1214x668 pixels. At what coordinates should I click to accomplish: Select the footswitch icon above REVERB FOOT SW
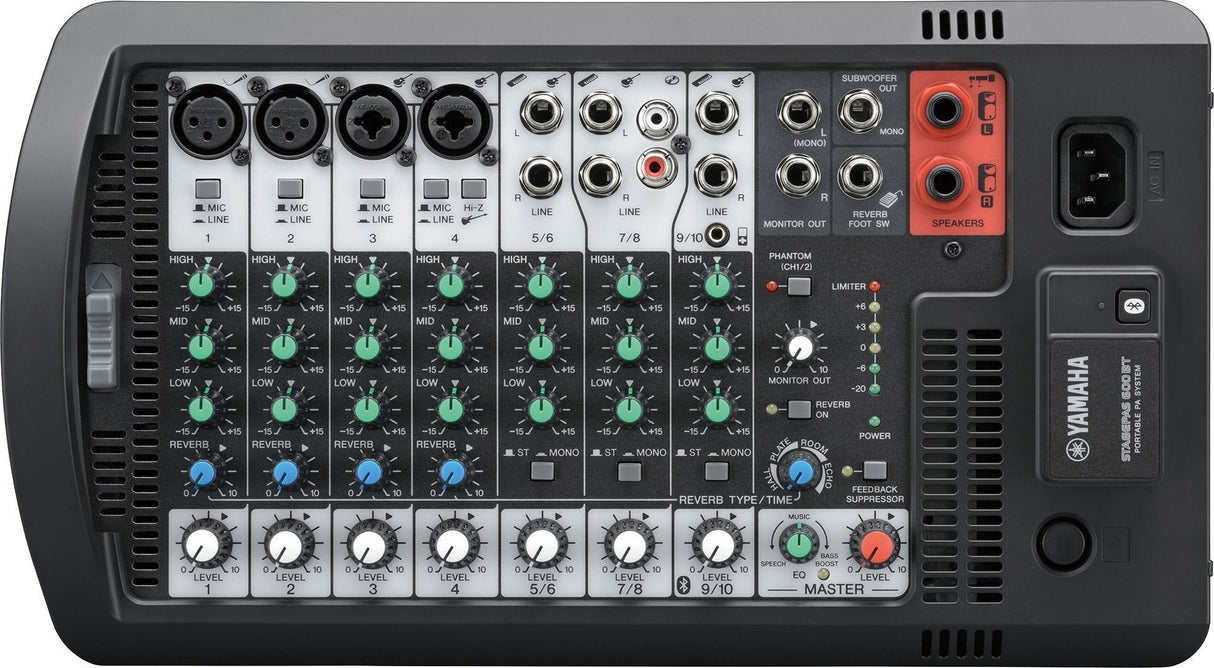point(889,199)
